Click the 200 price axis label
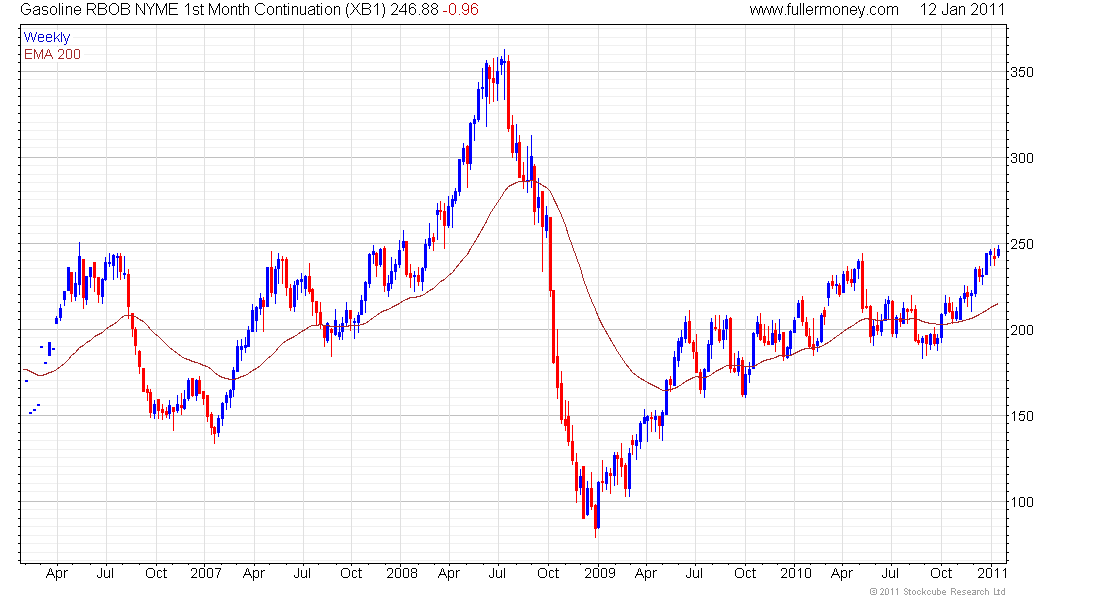The image size is (1100, 600). [1022, 330]
